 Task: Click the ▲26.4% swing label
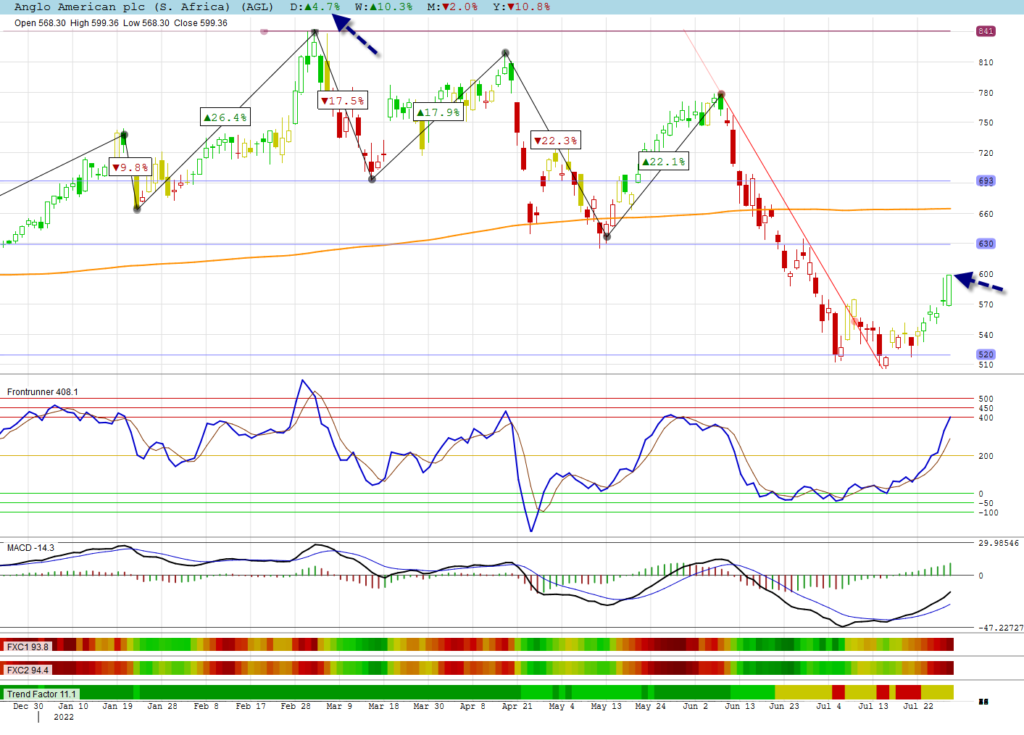[x=225, y=118]
